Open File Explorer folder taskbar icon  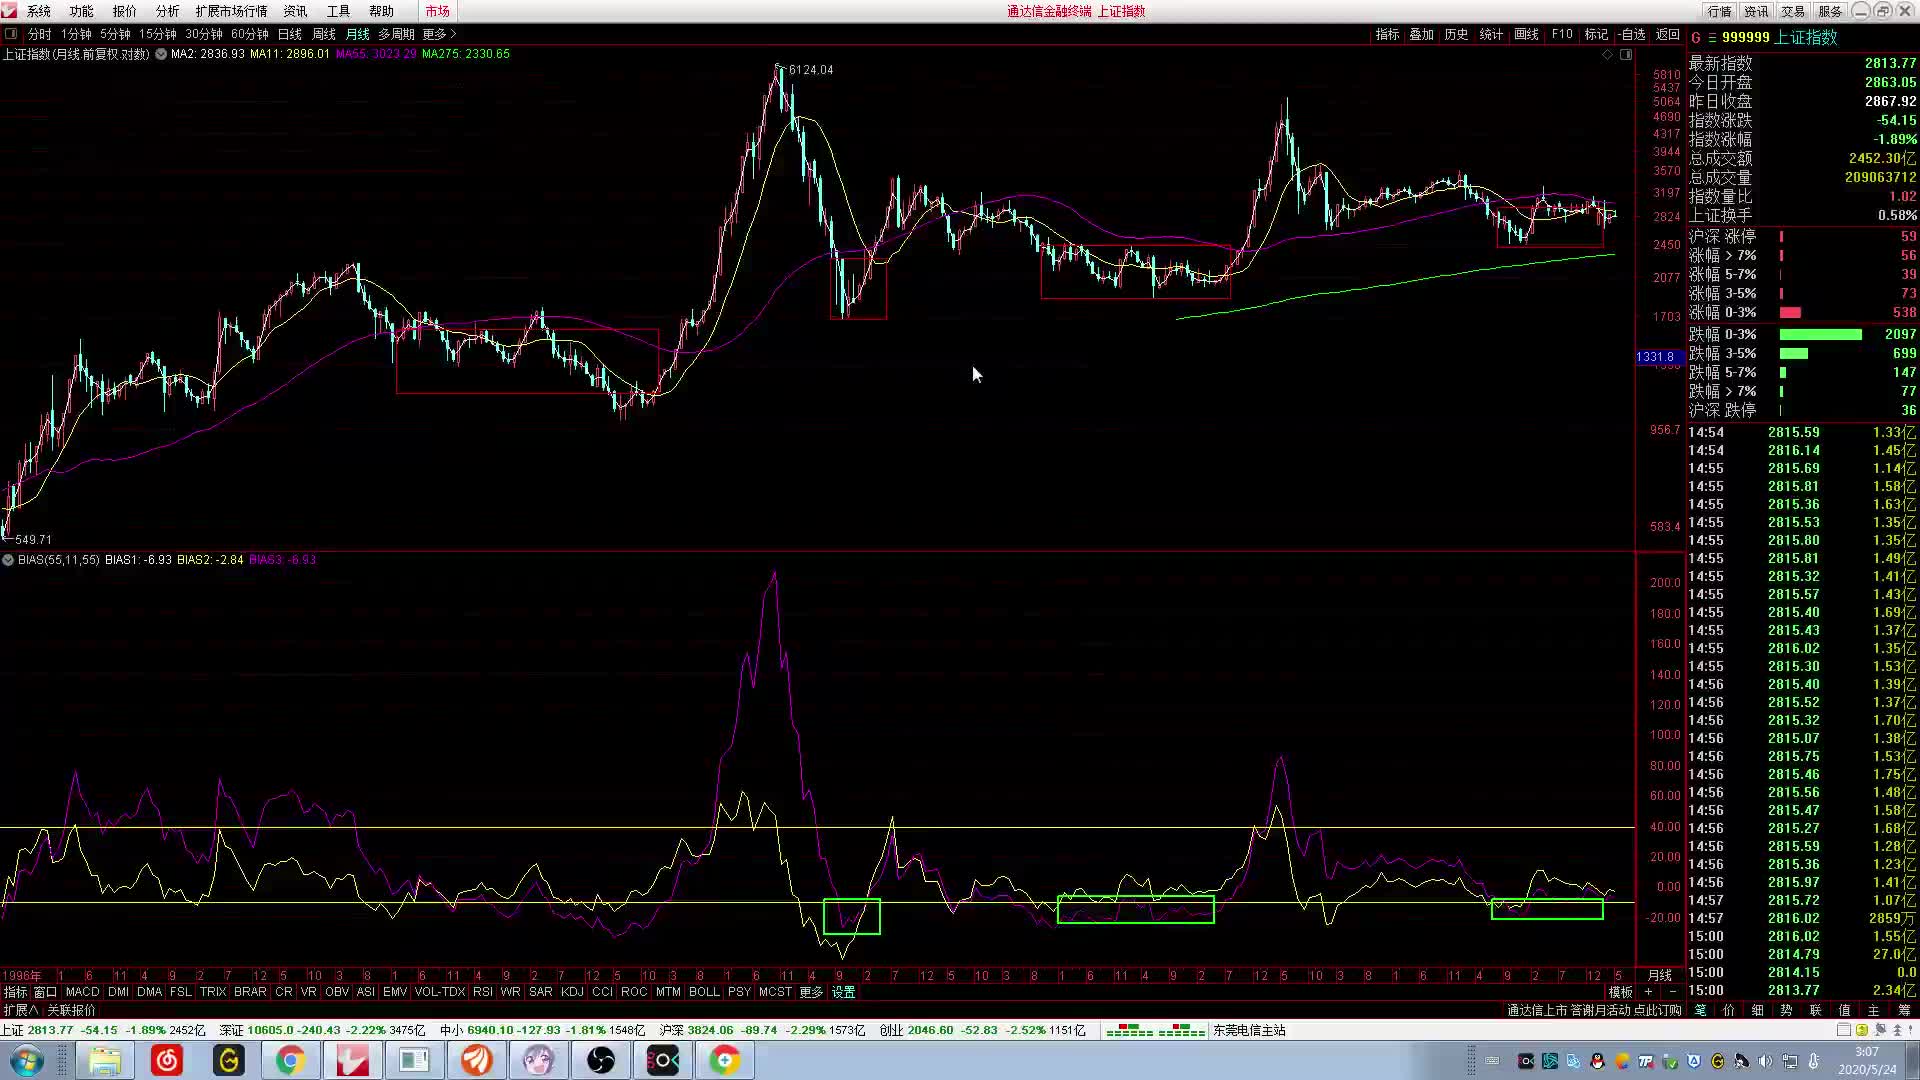pyautogui.click(x=104, y=1060)
